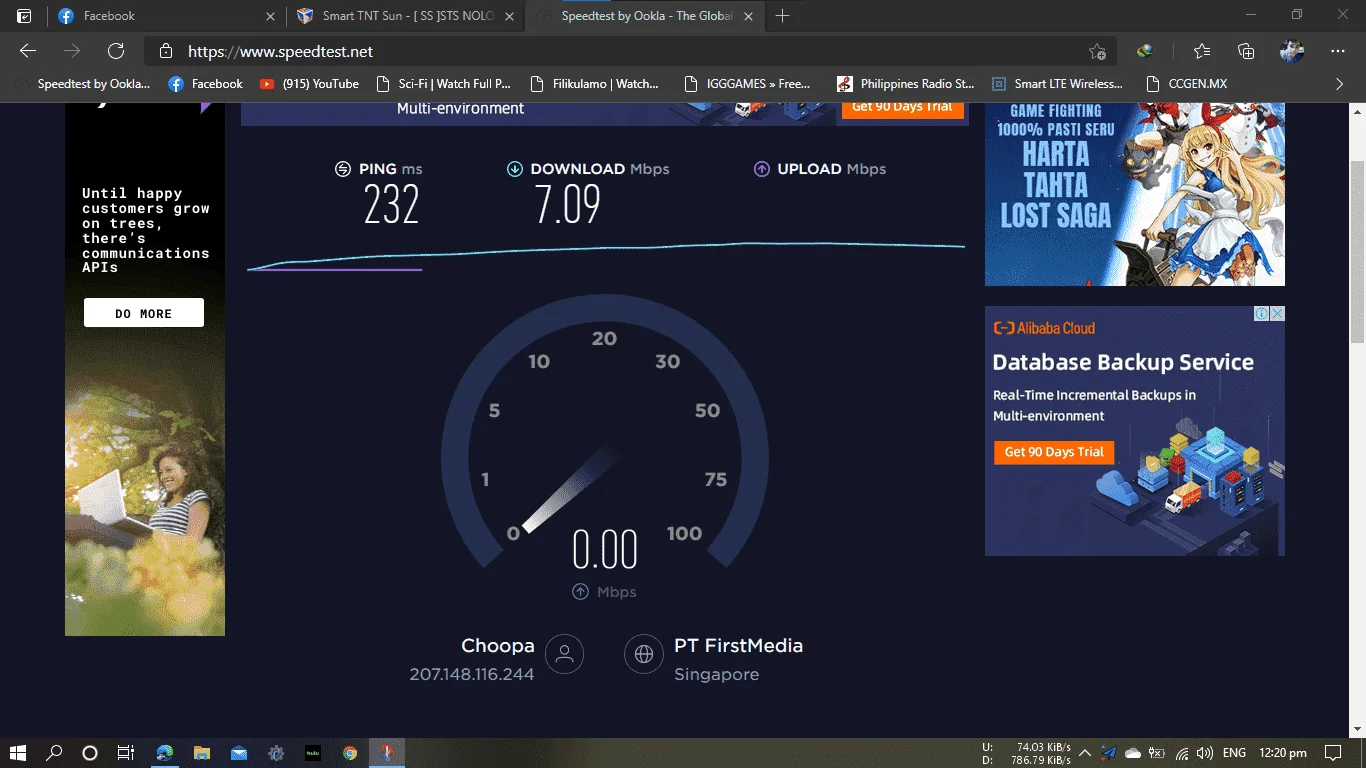Open Cortana from the taskbar
1366x768 pixels.
pos(90,753)
